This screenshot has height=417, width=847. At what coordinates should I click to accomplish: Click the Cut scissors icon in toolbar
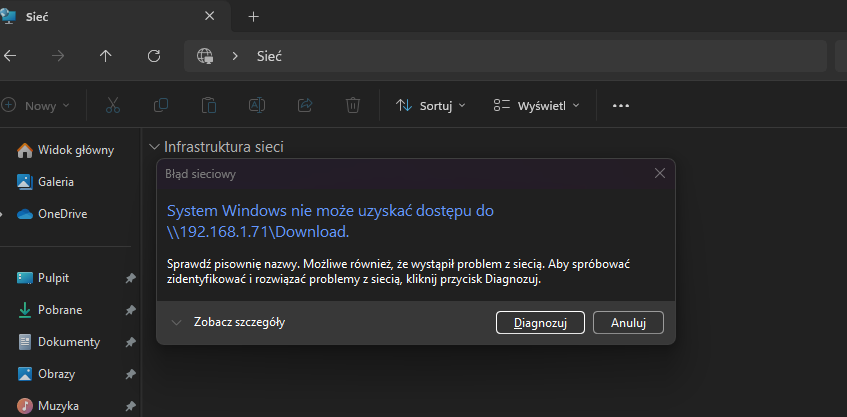[112, 105]
